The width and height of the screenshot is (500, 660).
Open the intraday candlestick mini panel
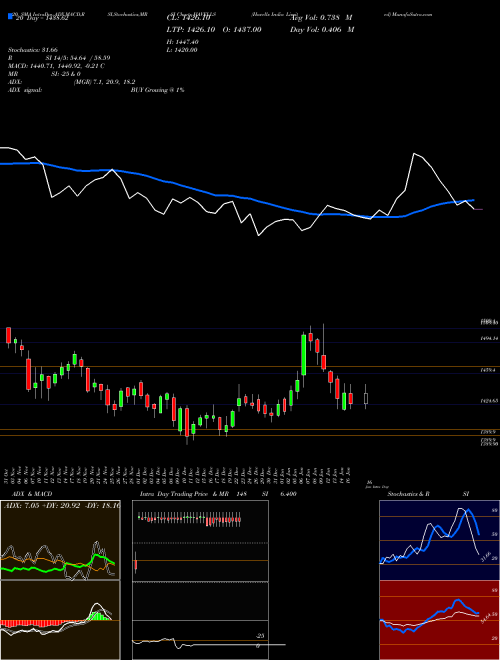(x=200, y=540)
